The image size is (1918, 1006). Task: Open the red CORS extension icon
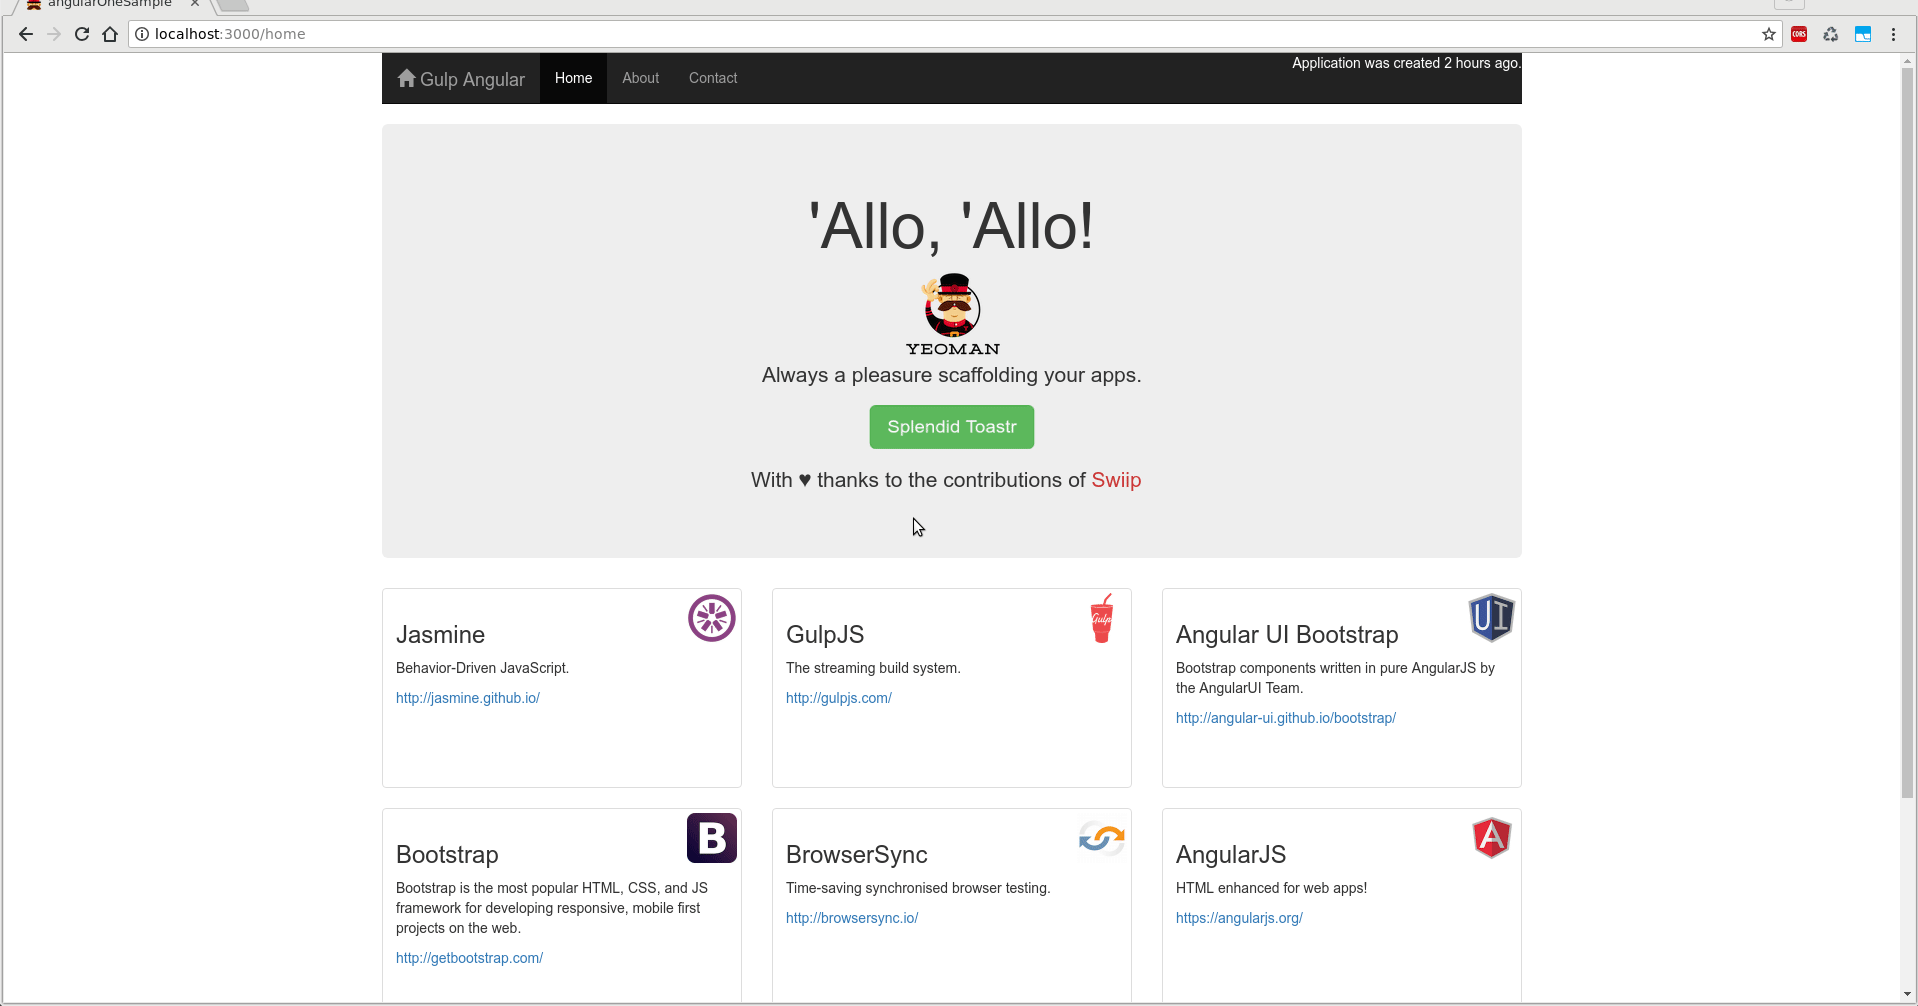tap(1799, 34)
